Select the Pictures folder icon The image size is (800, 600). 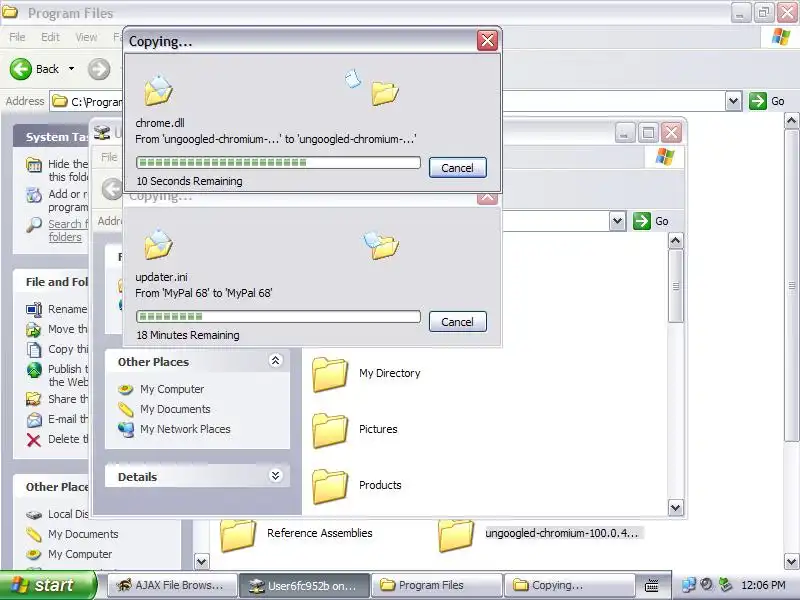[330, 430]
